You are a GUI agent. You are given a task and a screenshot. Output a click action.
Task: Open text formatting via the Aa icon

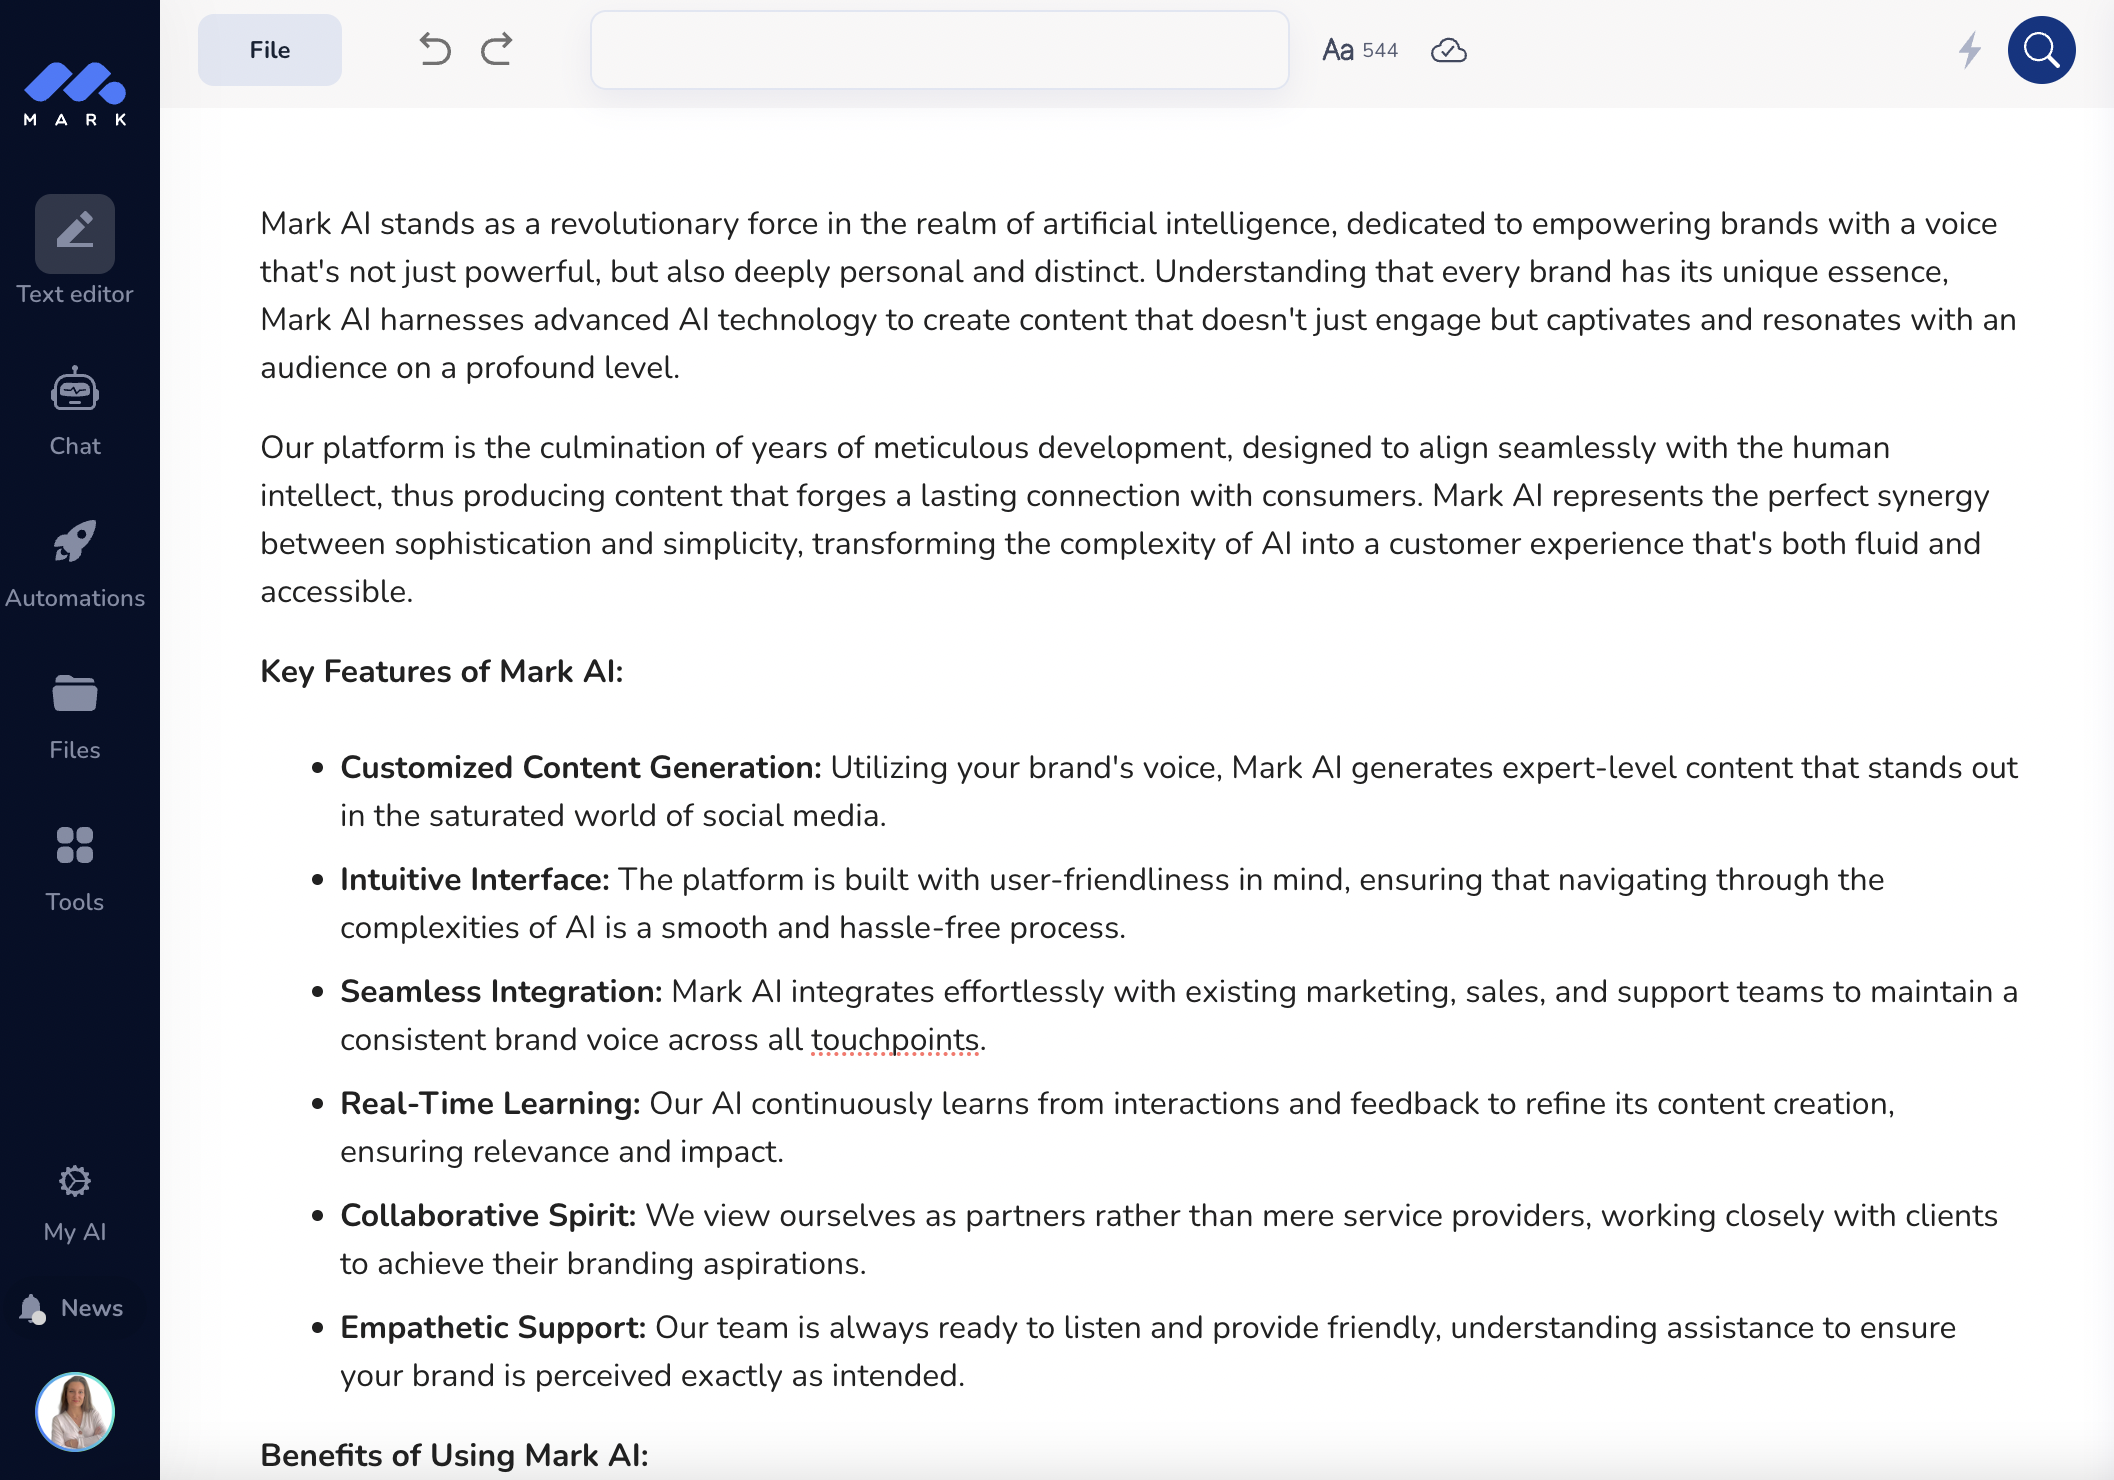click(x=1336, y=49)
